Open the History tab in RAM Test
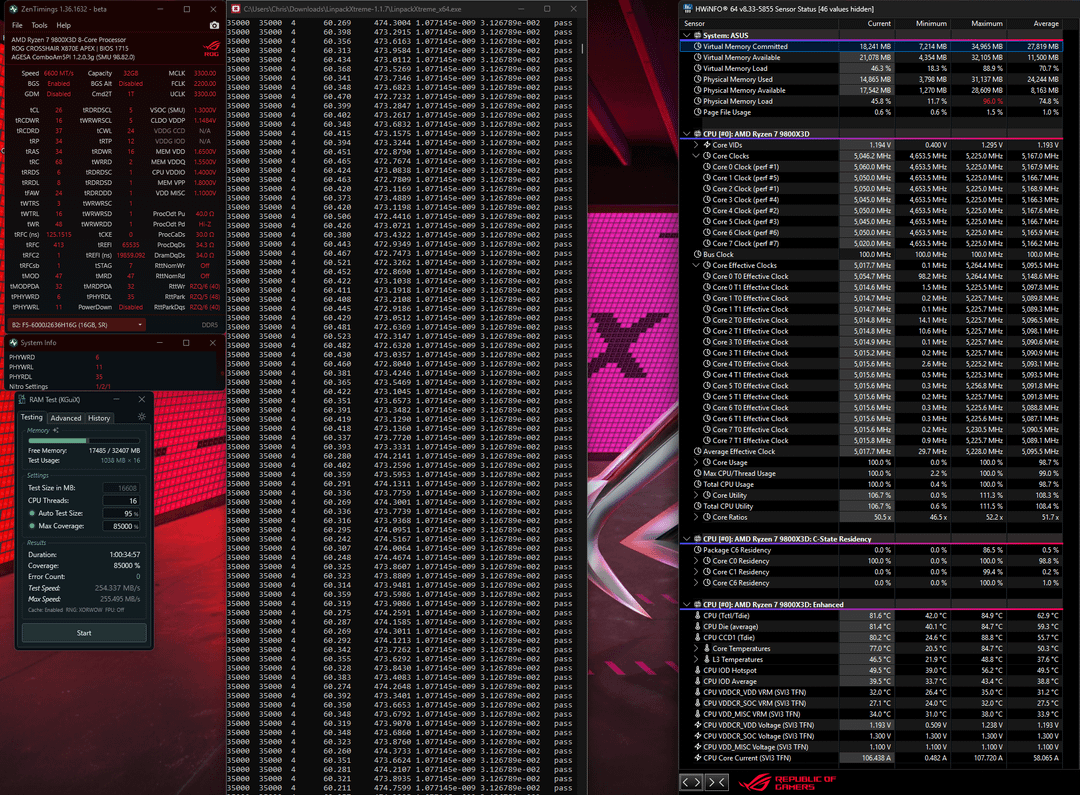This screenshot has height=795, width=1080. [99, 418]
